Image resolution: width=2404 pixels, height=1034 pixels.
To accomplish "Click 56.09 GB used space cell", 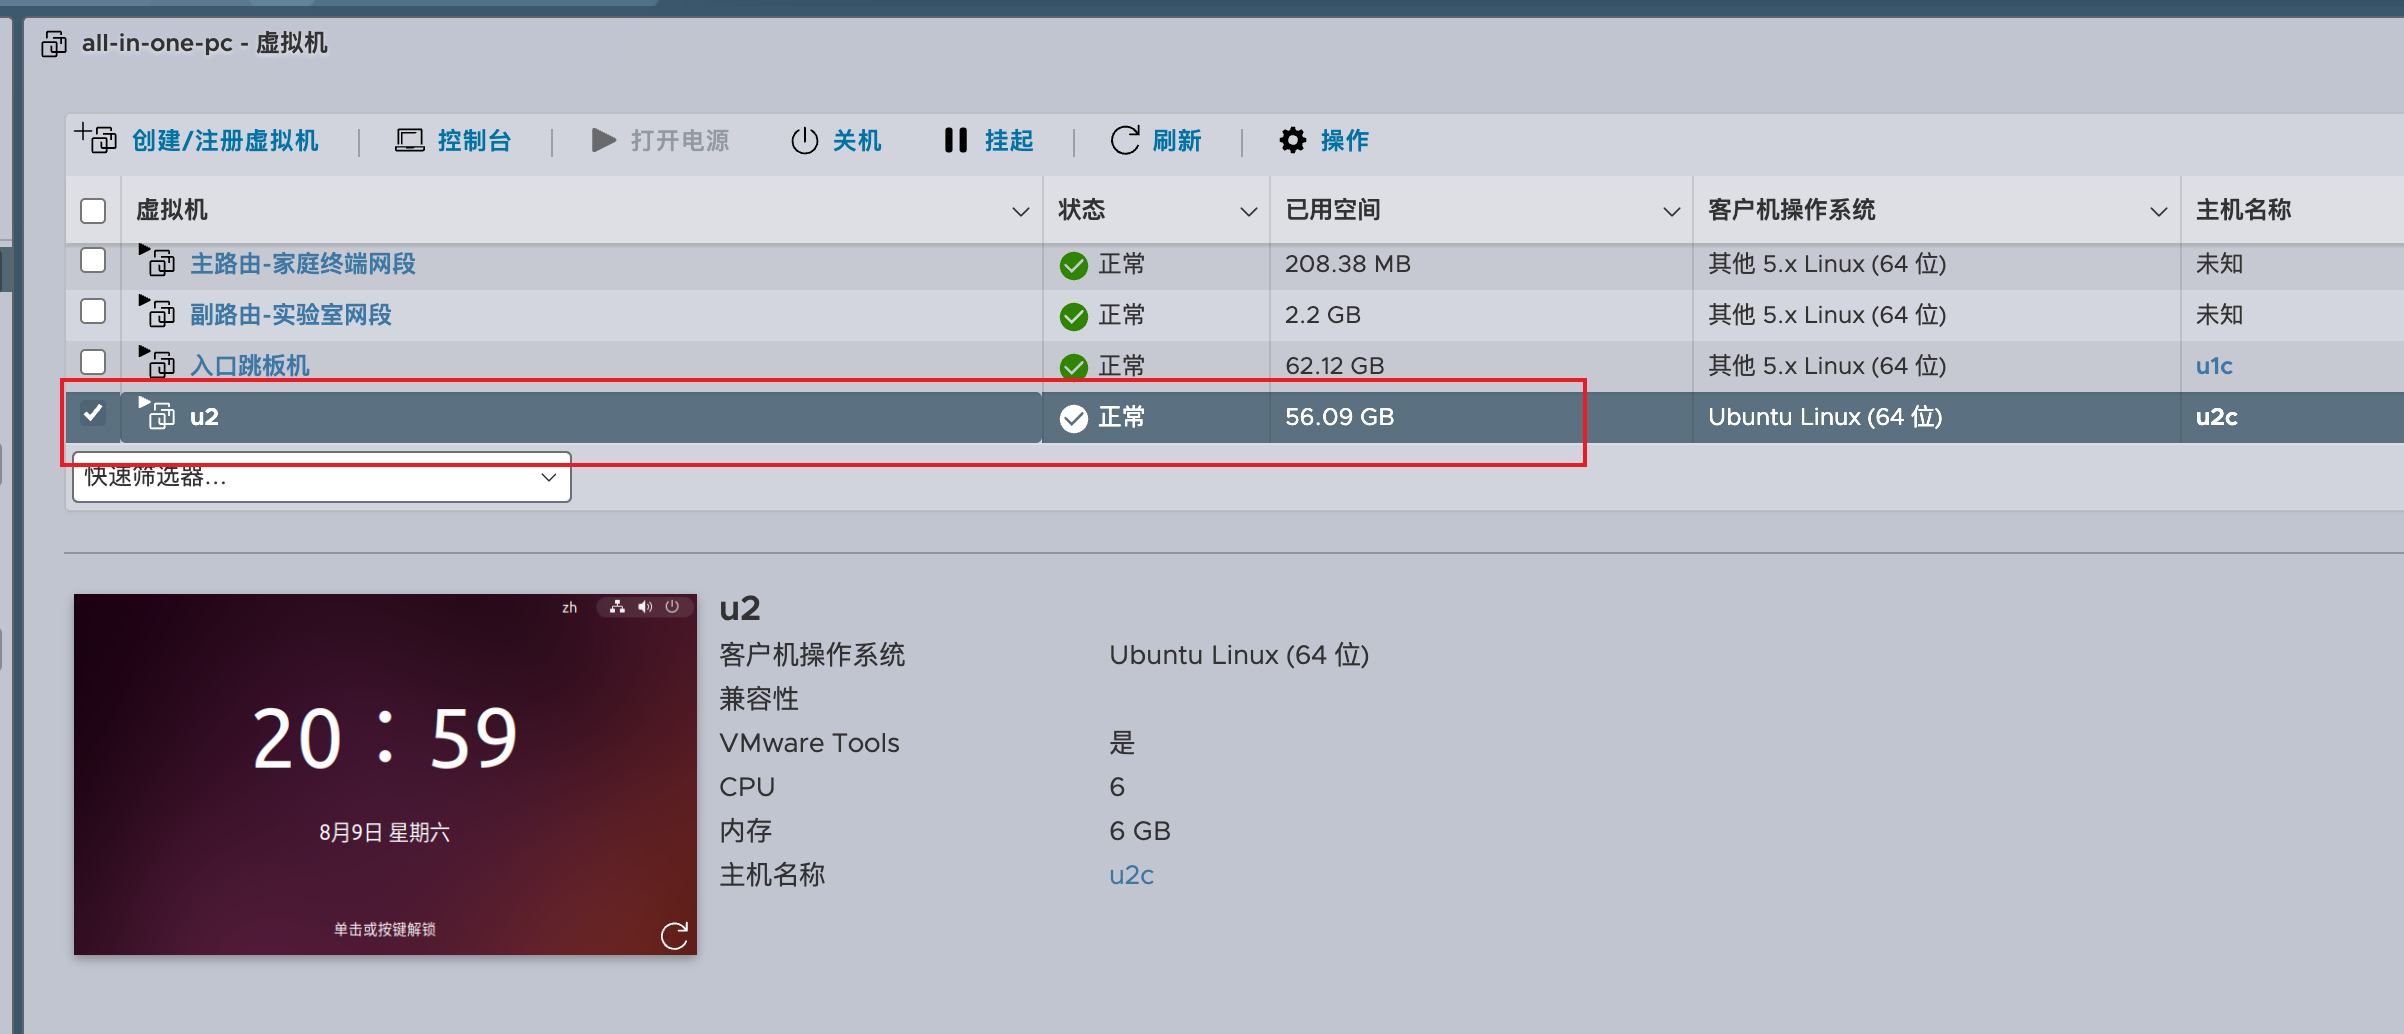I will click(x=1339, y=417).
